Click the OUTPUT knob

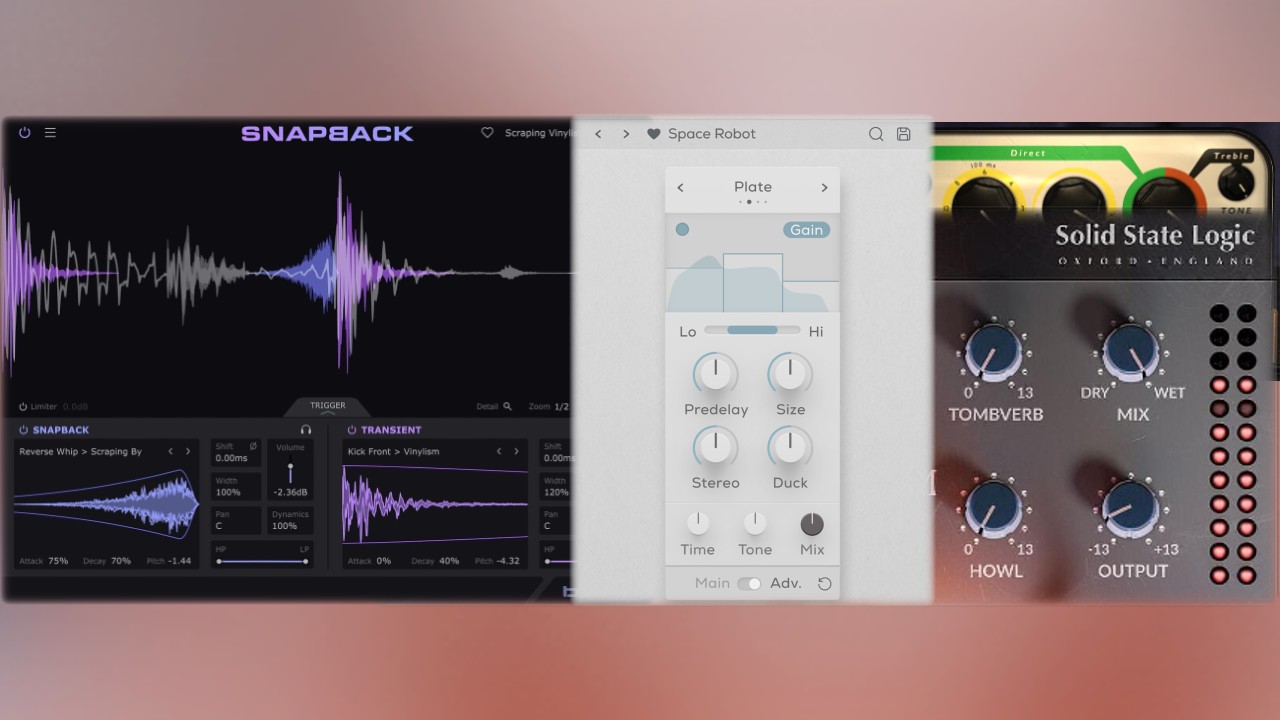(1131, 509)
